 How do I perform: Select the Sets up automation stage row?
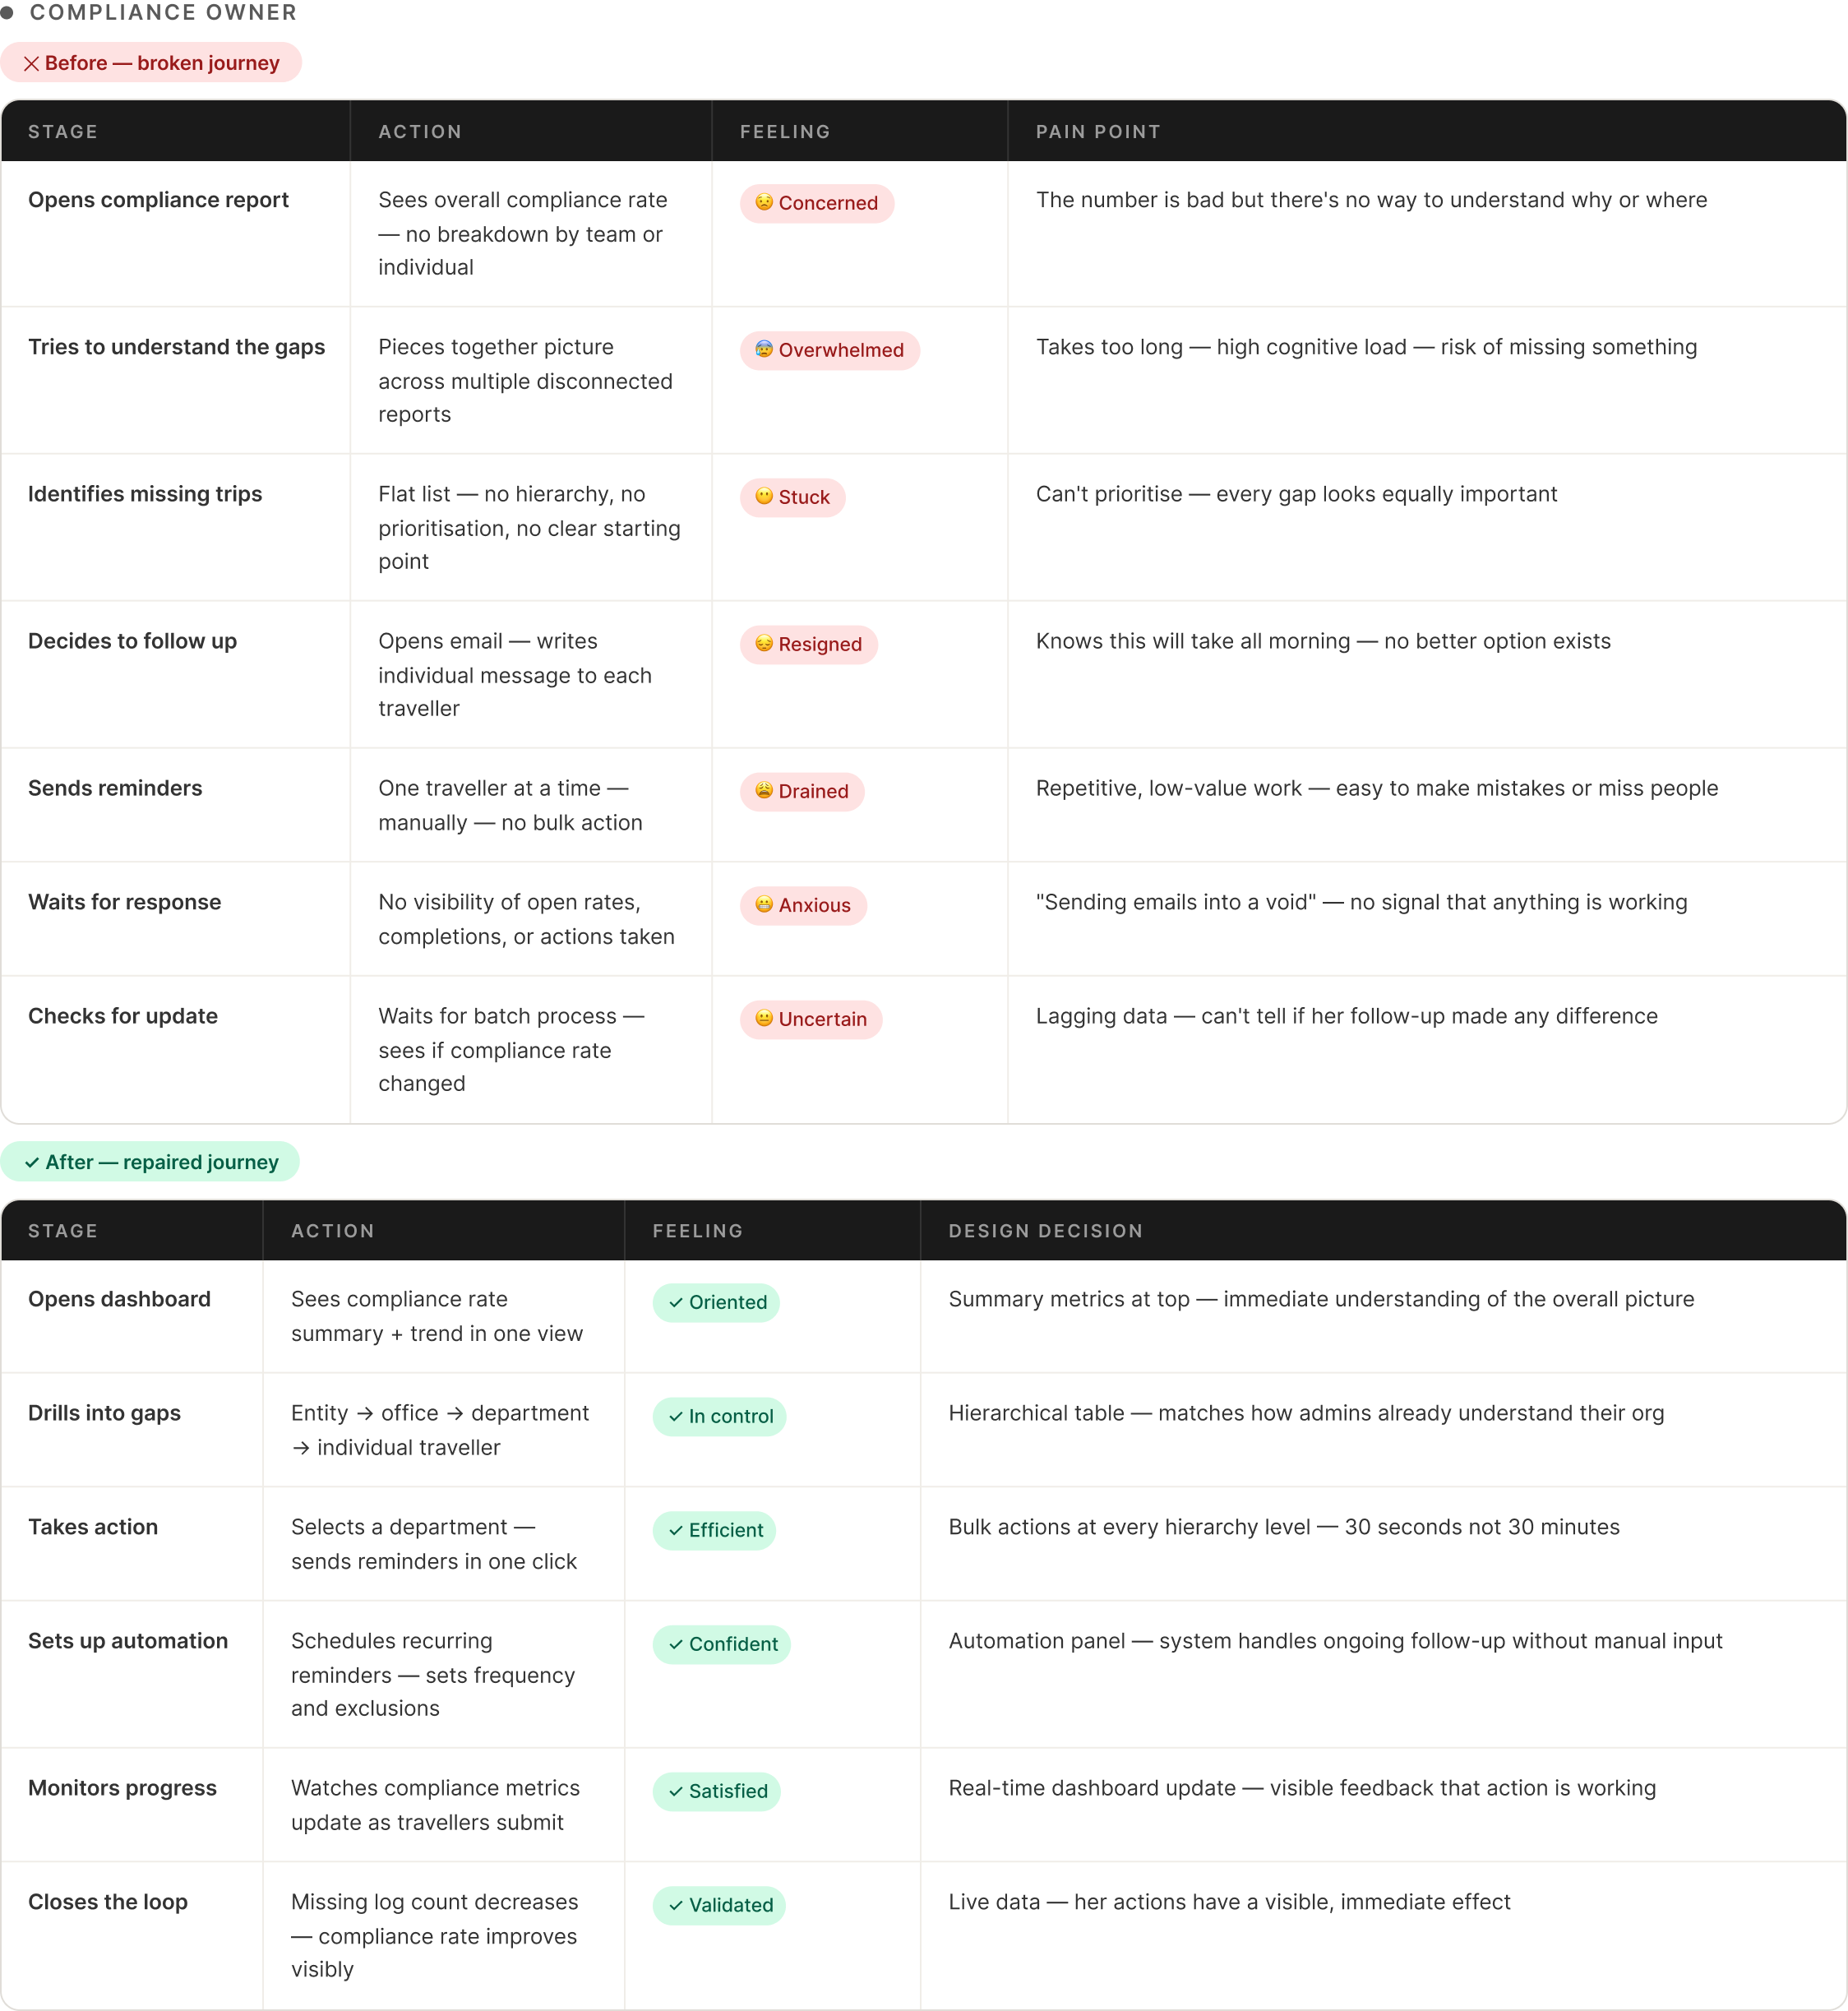[x=128, y=1641]
